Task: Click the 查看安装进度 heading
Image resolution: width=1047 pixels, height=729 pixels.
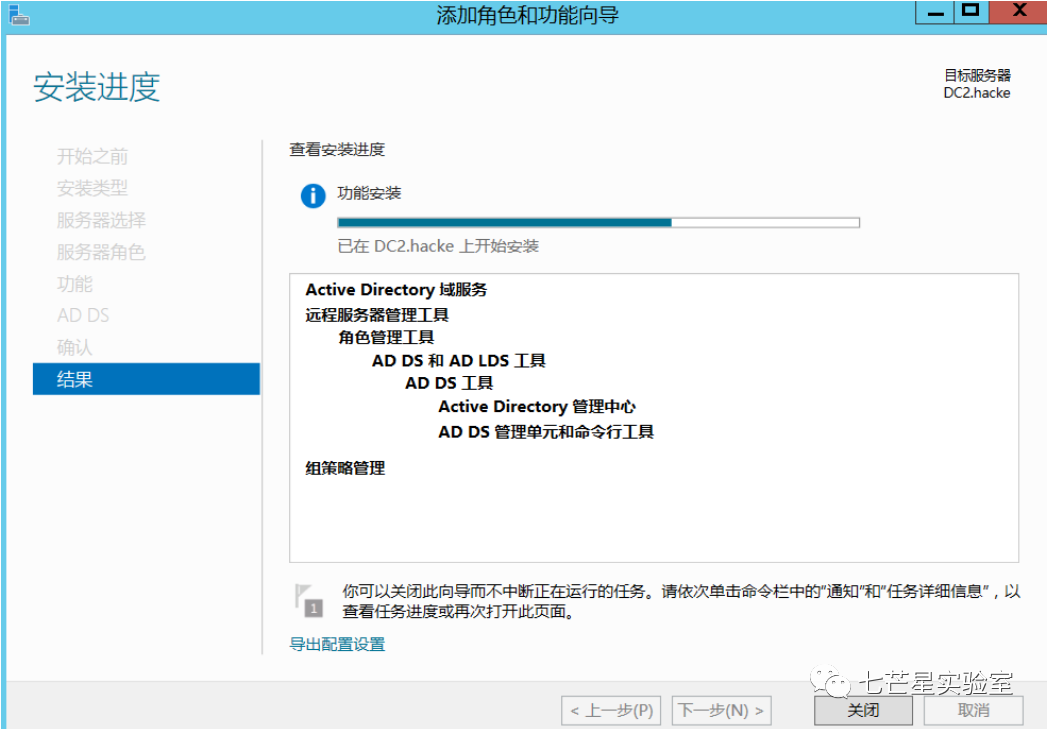Action: tap(337, 150)
